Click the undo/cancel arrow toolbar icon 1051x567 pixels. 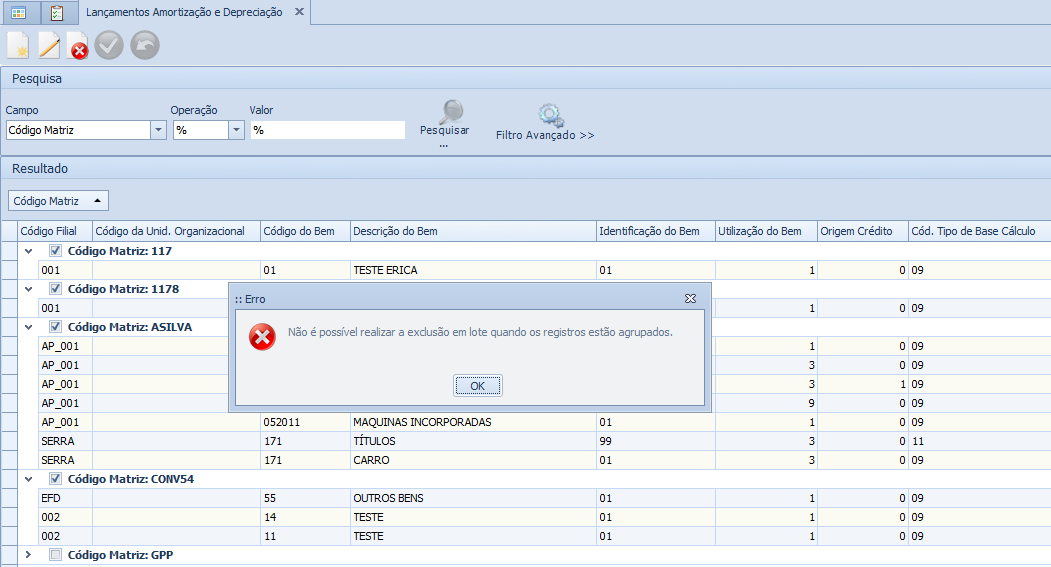pos(144,45)
